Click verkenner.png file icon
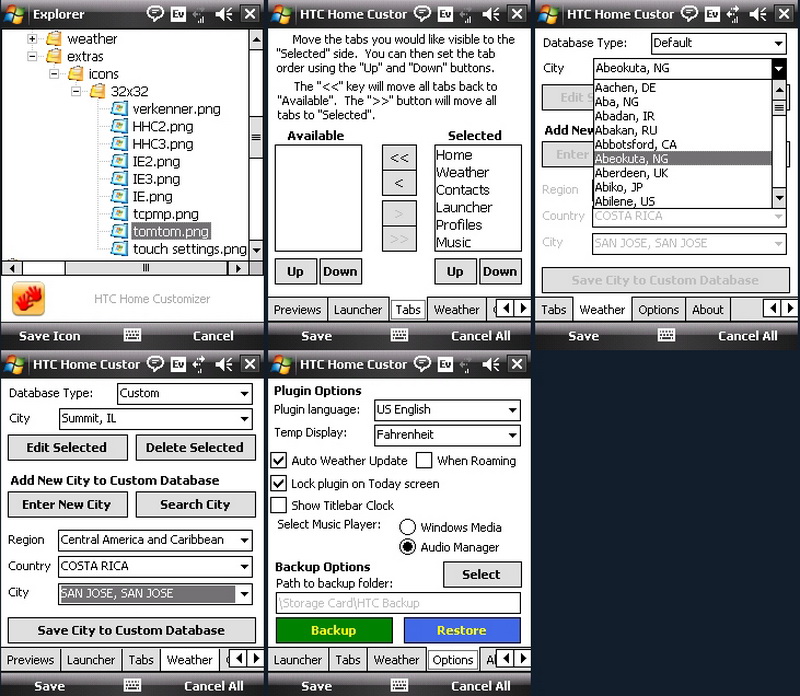The image size is (800, 696). click(x=119, y=109)
